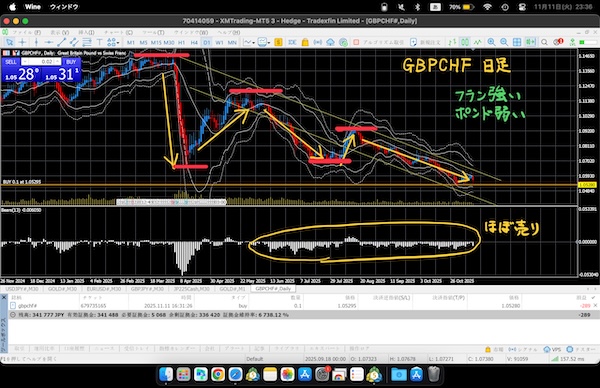Select the trendline drawing tool
The height and width of the screenshot is (388, 600).
(62, 42)
